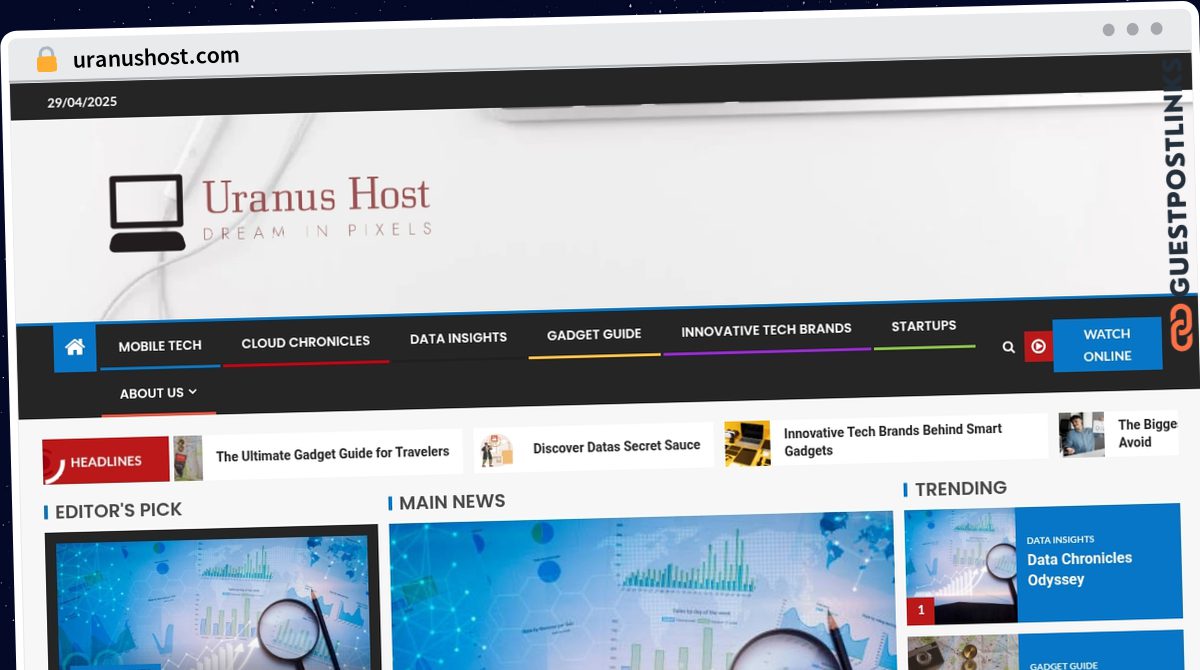Screen dimensions: 1200x670
Task: Click the 29/04/2025 date text
Action: (82, 102)
